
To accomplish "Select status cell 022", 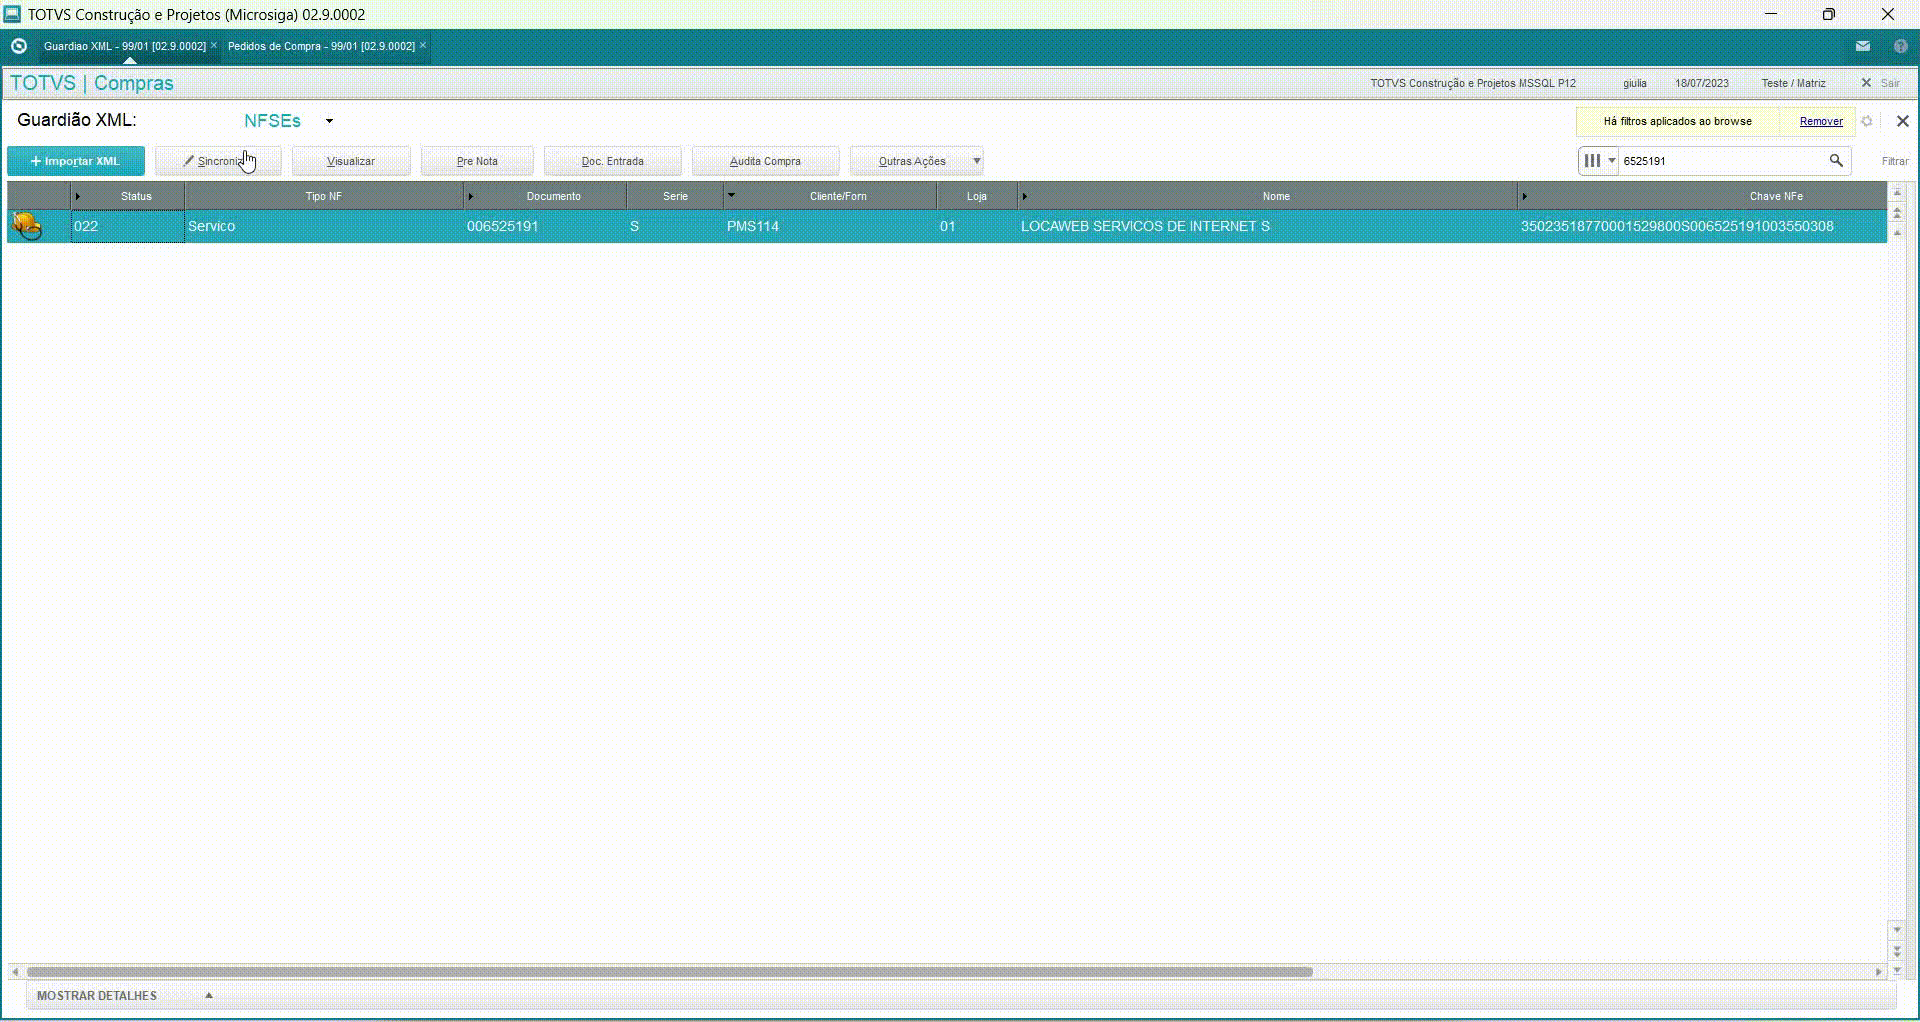I will click(127, 226).
